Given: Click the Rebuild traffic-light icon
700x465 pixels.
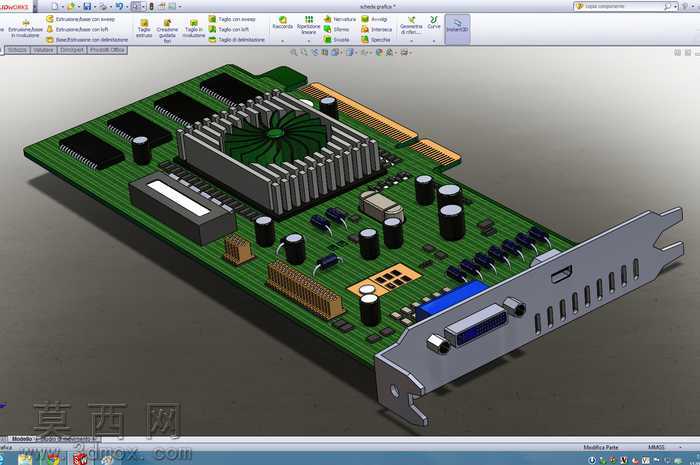Looking at the screenshot, I should [x=151, y=6].
